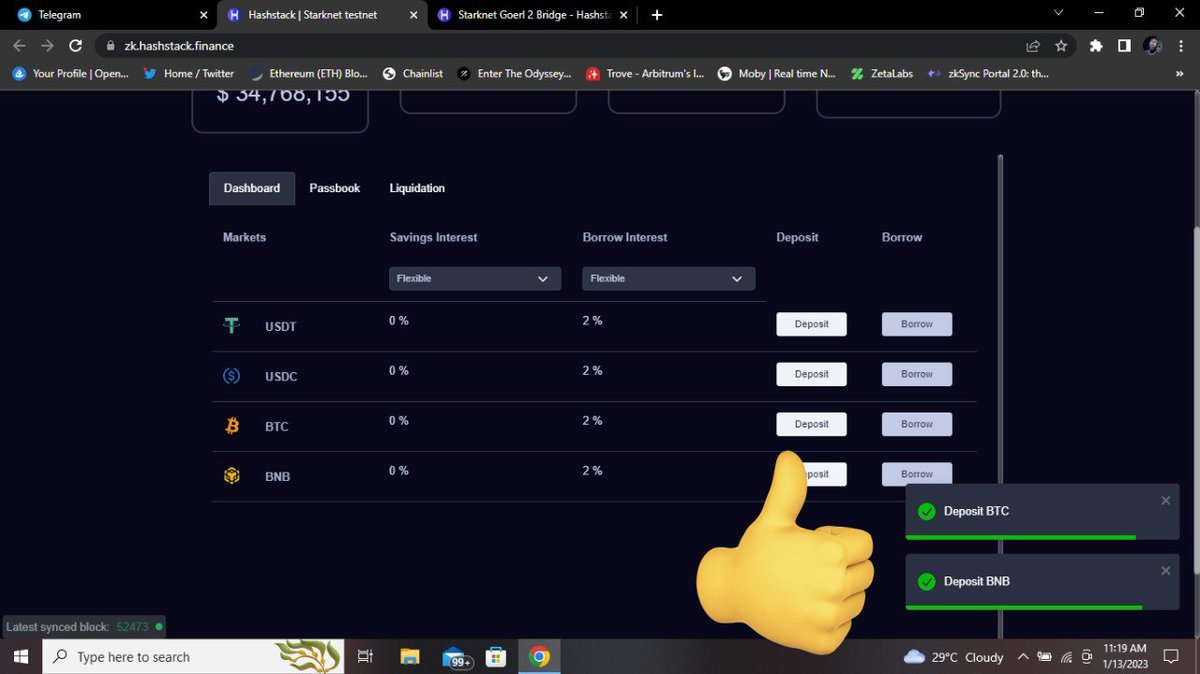Screen dimensions: 1200x674
Task: Open Microsoft Store from the taskbar
Action: coord(496,657)
